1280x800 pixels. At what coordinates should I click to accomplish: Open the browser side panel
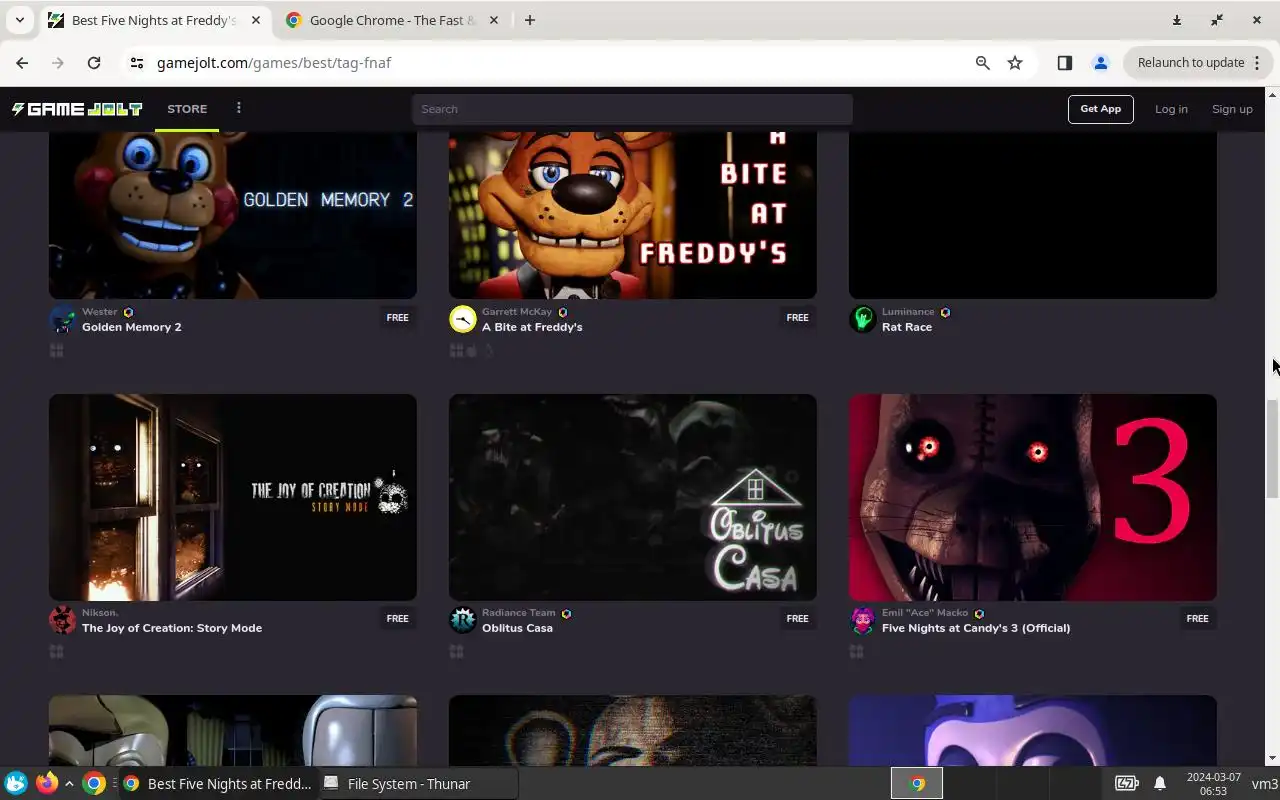pyautogui.click(x=1064, y=62)
